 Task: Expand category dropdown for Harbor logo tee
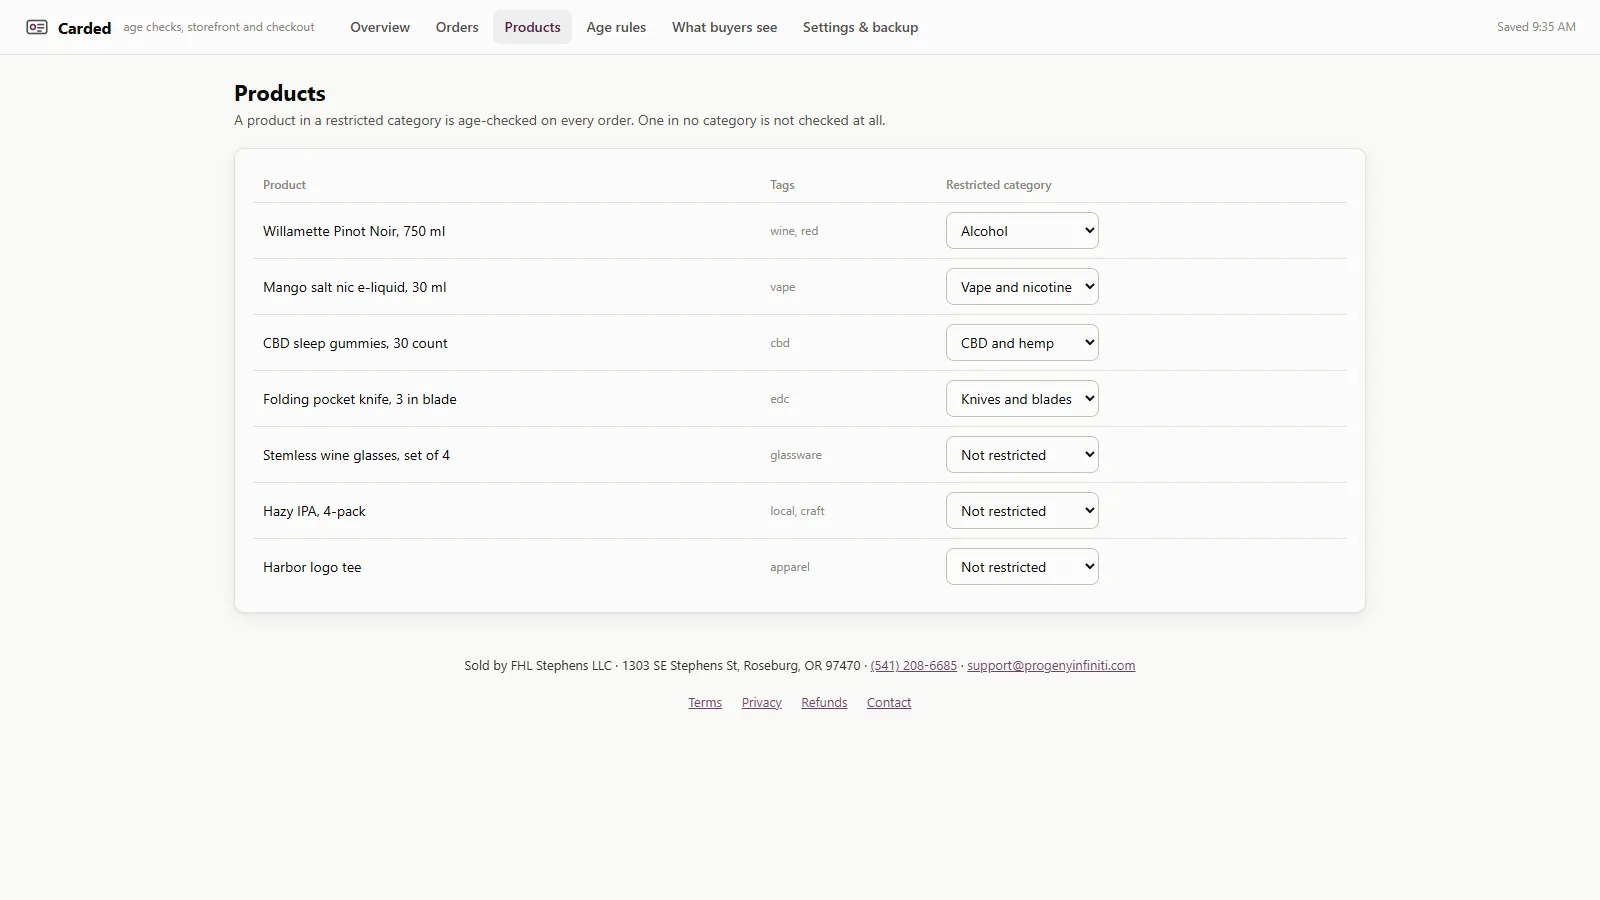point(1022,567)
